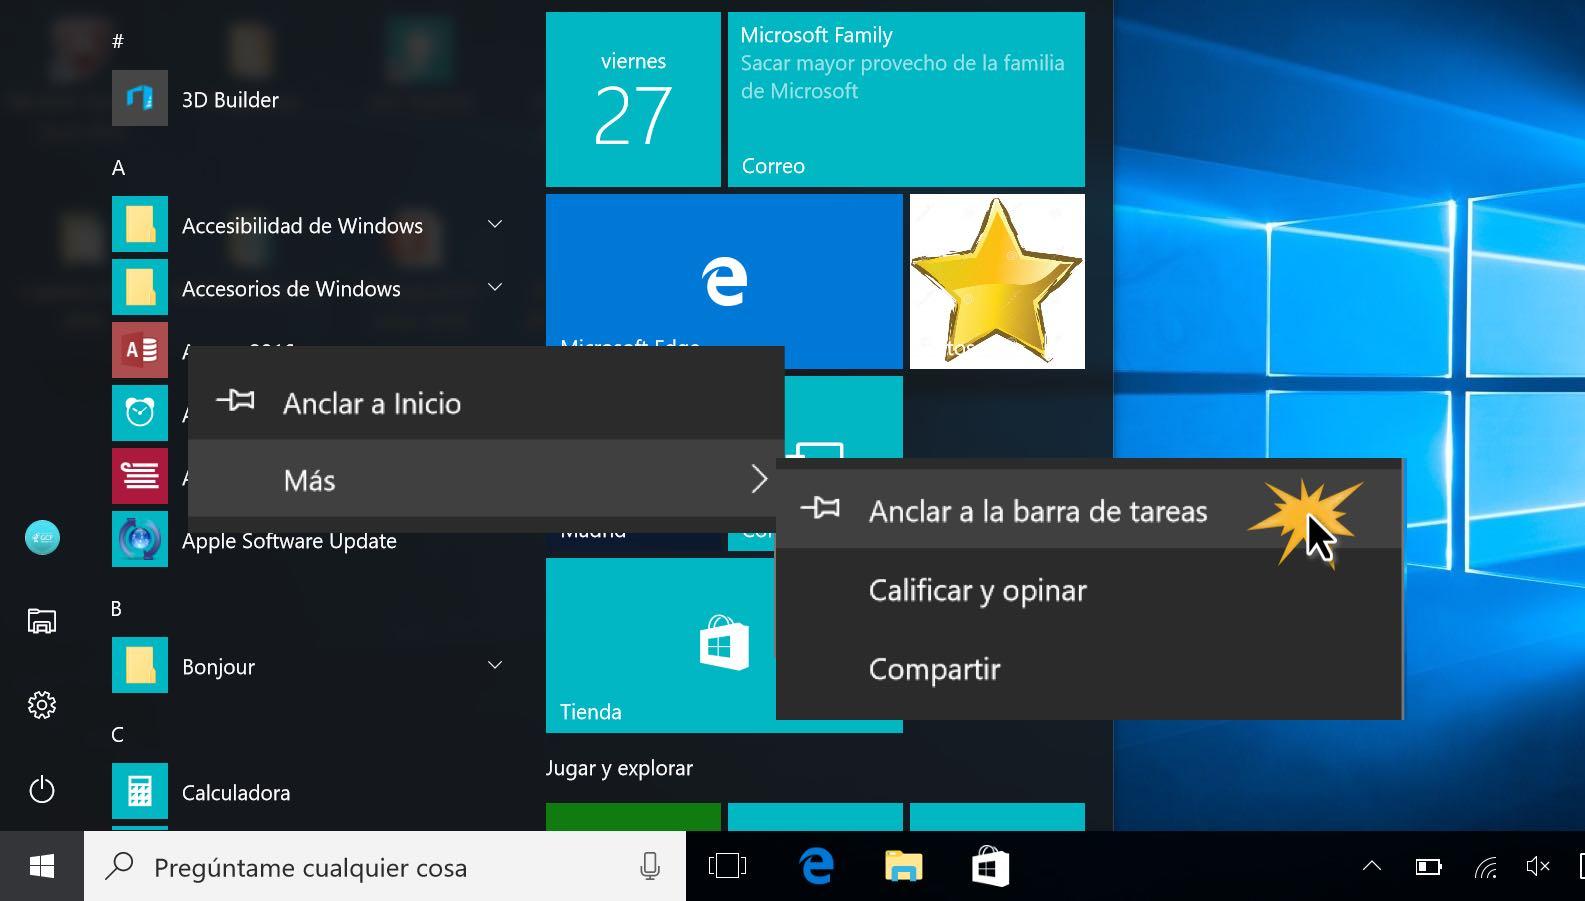1585x901 pixels.
Task: Show hidden system tray icons
Action: (1372, 866)
